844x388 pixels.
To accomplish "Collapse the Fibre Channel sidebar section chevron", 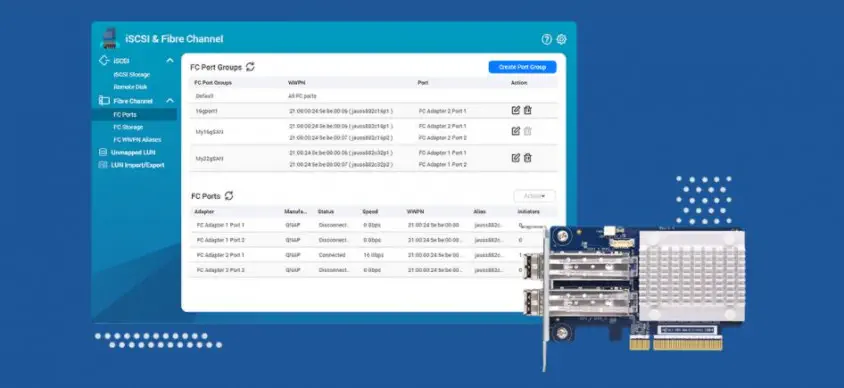I will click(170, 101).
